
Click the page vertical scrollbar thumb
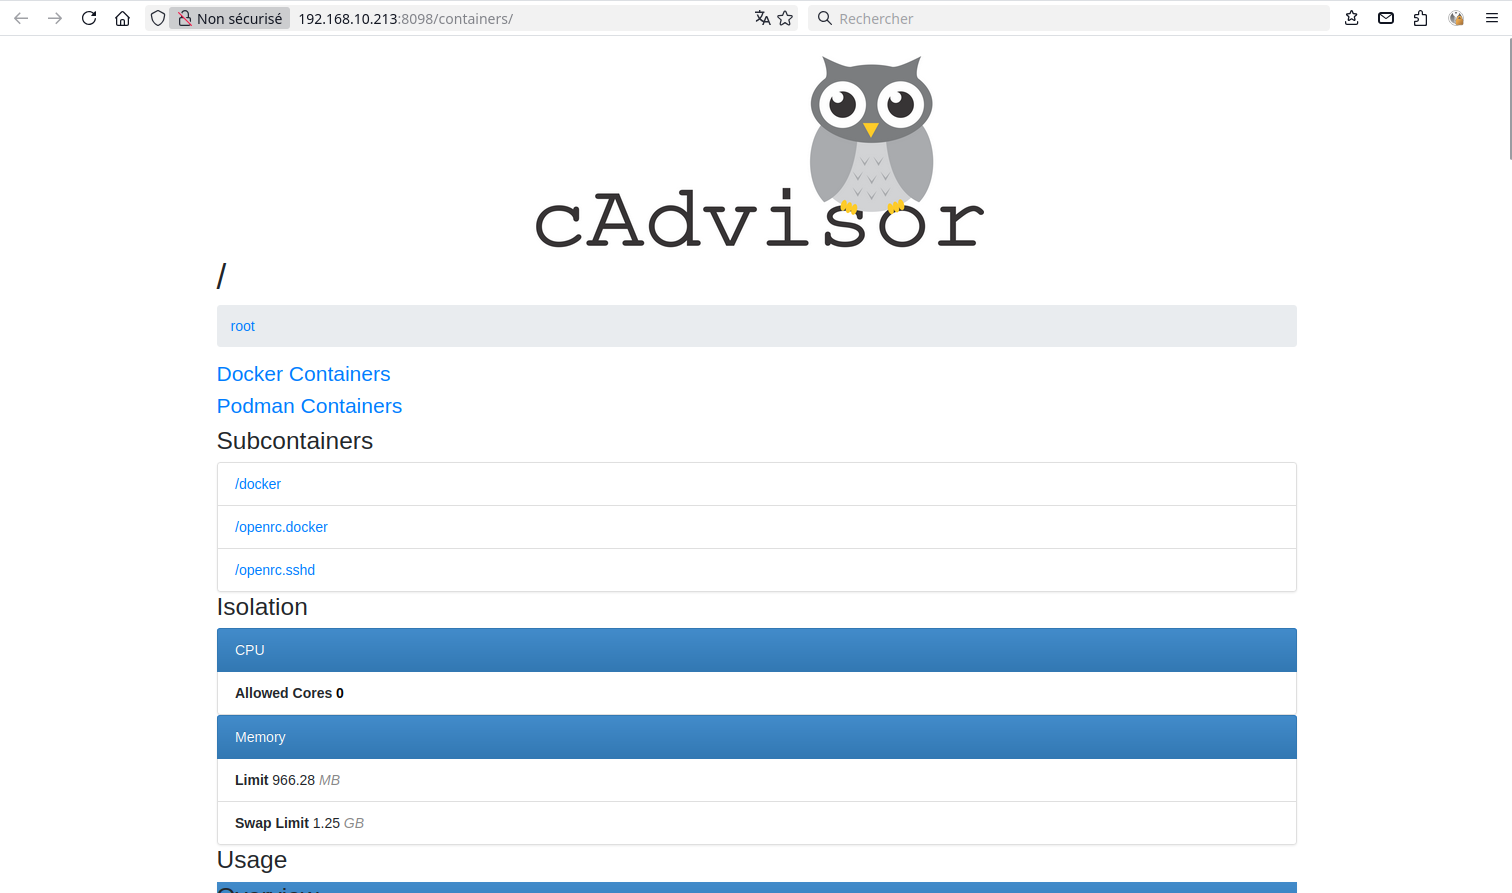tap(1508, 100)
